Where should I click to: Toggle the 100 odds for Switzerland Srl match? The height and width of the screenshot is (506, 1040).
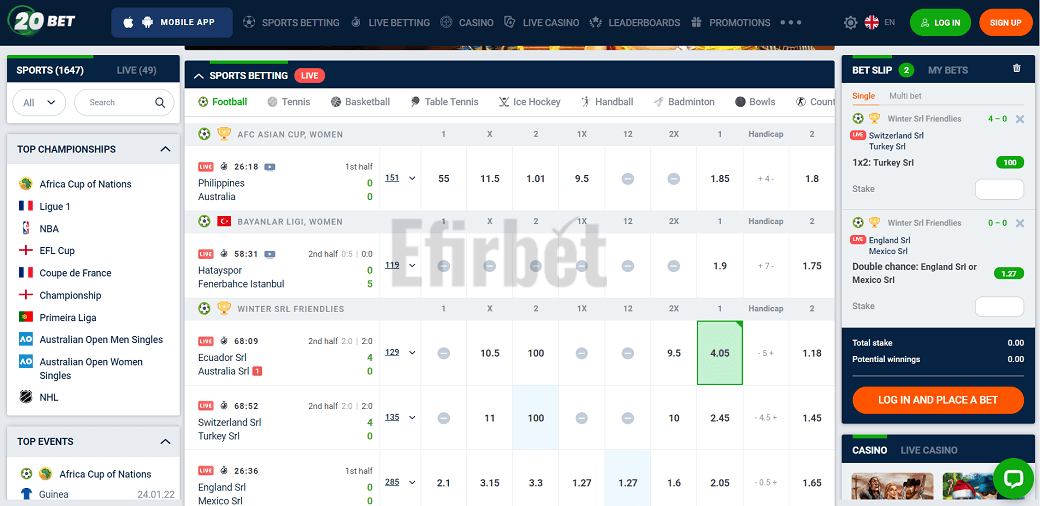click(x=536, y=418)
